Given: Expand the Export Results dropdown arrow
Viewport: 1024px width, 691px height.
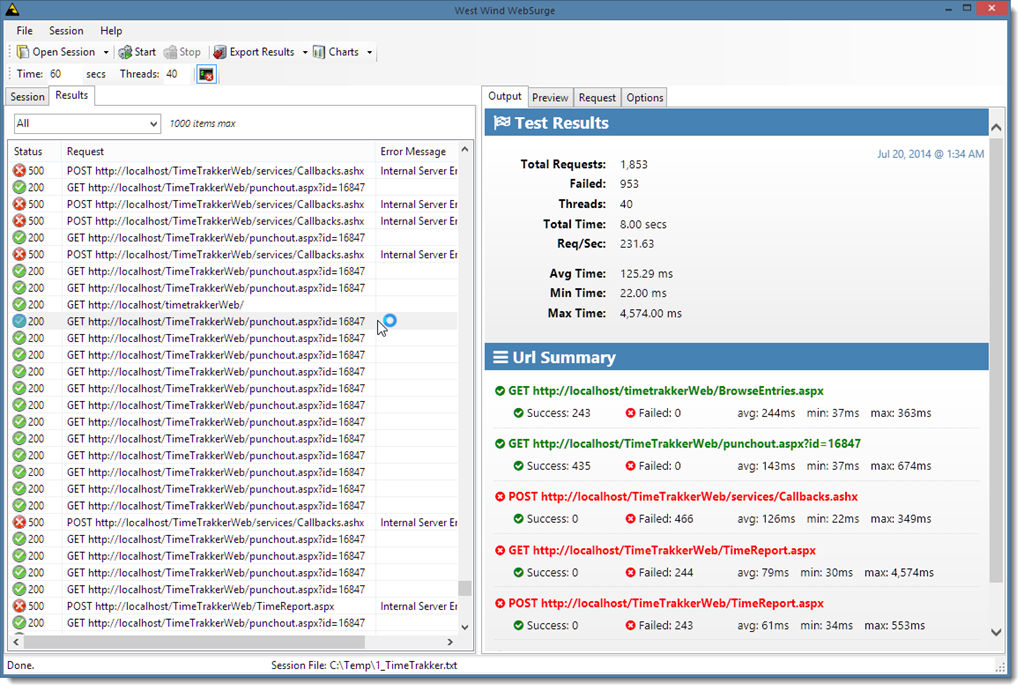Looking at the screenshot, I should tap(305, 52).
